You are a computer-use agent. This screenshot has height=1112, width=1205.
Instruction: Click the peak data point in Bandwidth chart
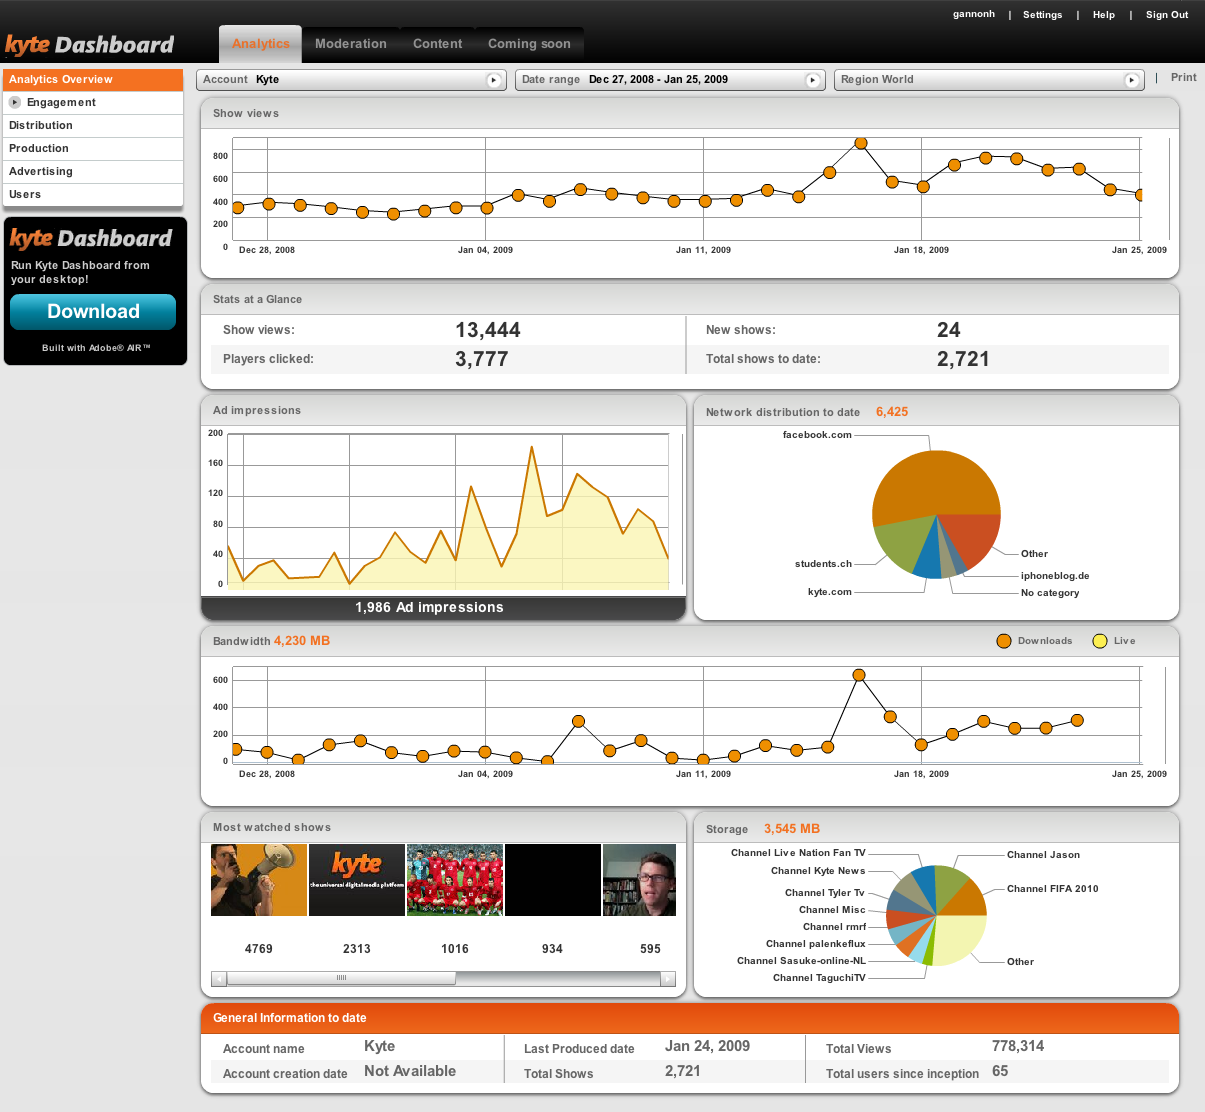[x=859, y=675]
